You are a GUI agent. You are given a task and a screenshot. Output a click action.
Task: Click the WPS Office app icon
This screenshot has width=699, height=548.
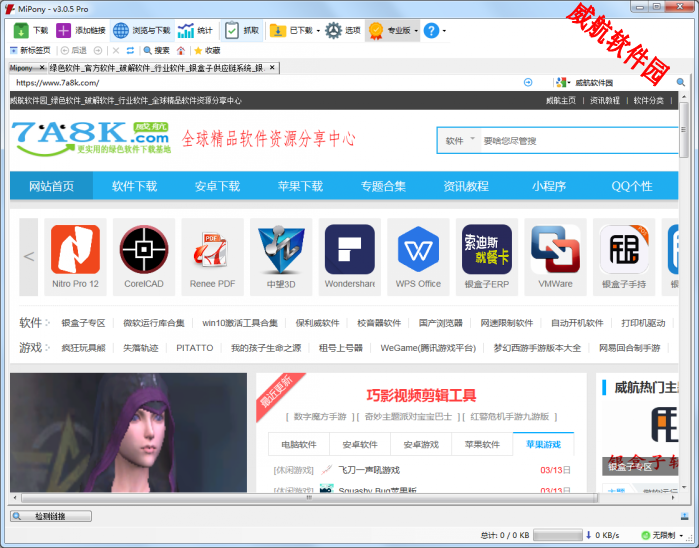(418, 250)
